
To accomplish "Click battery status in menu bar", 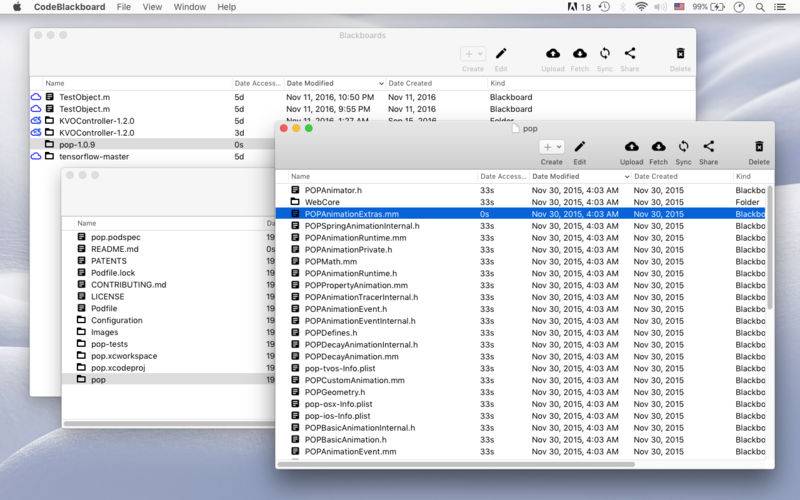I will pos(709,7).
